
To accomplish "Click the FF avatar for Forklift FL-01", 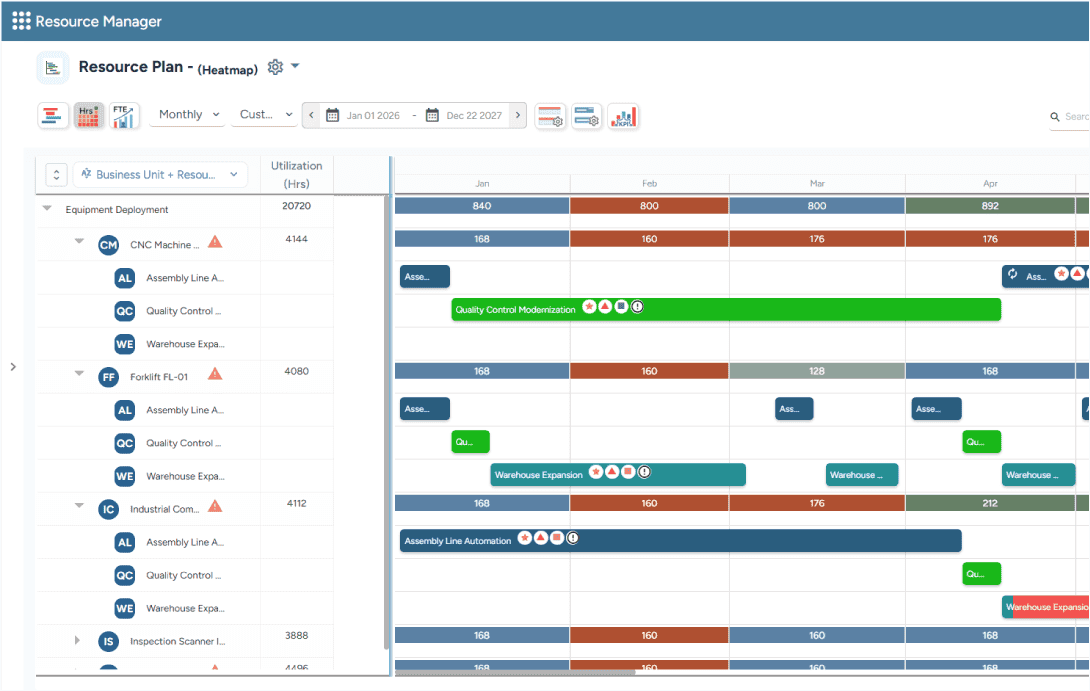I will click(108, 377).
